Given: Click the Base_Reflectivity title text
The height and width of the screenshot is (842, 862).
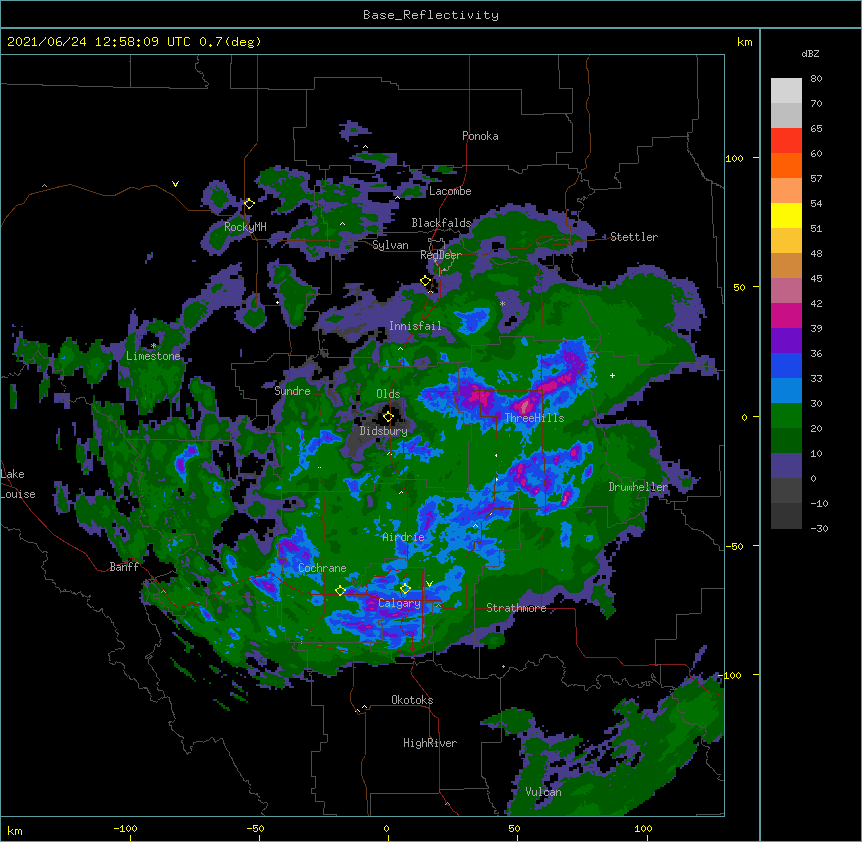Looking at the screenshot, I should 431,15.
